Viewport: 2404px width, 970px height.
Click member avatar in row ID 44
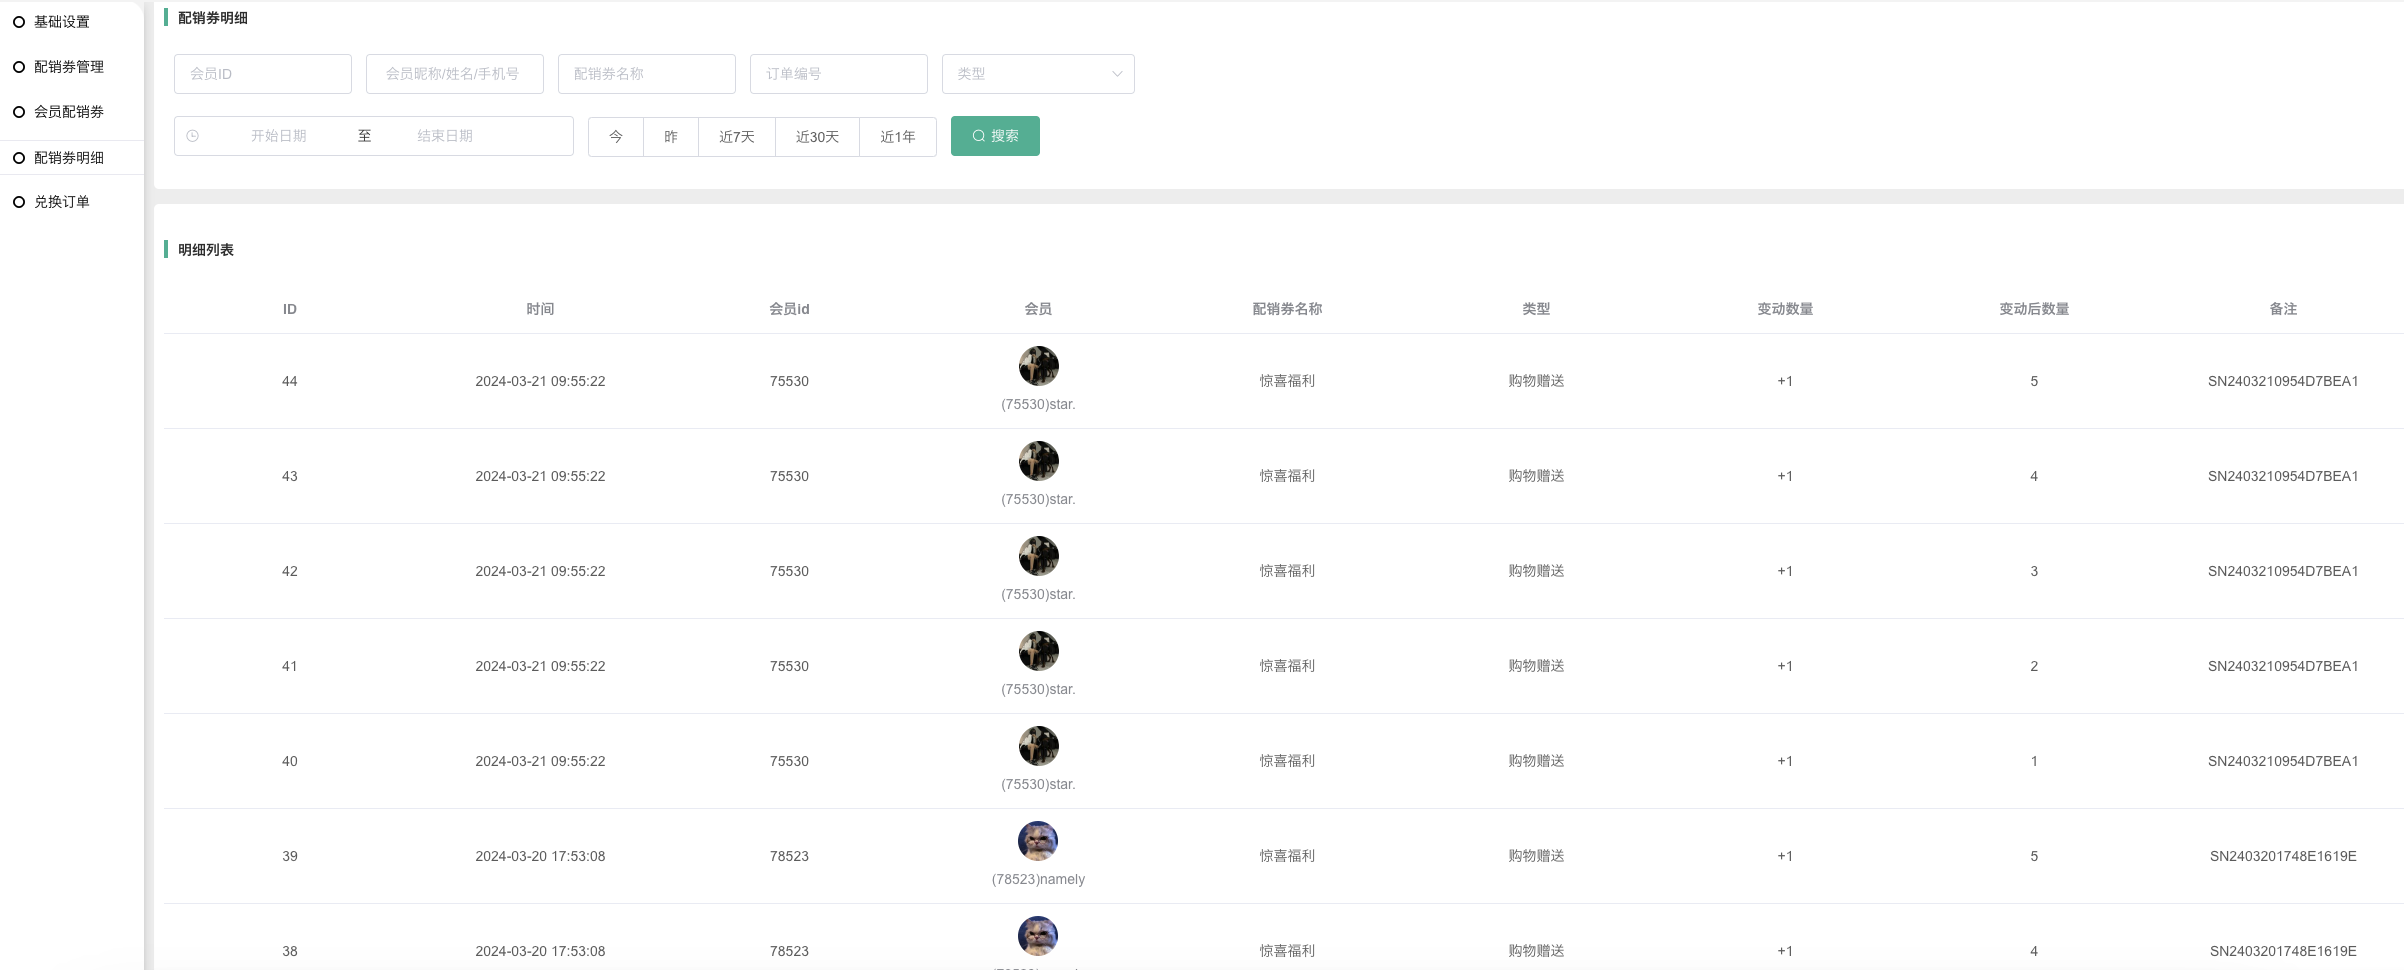click(x=1038, y=366)
